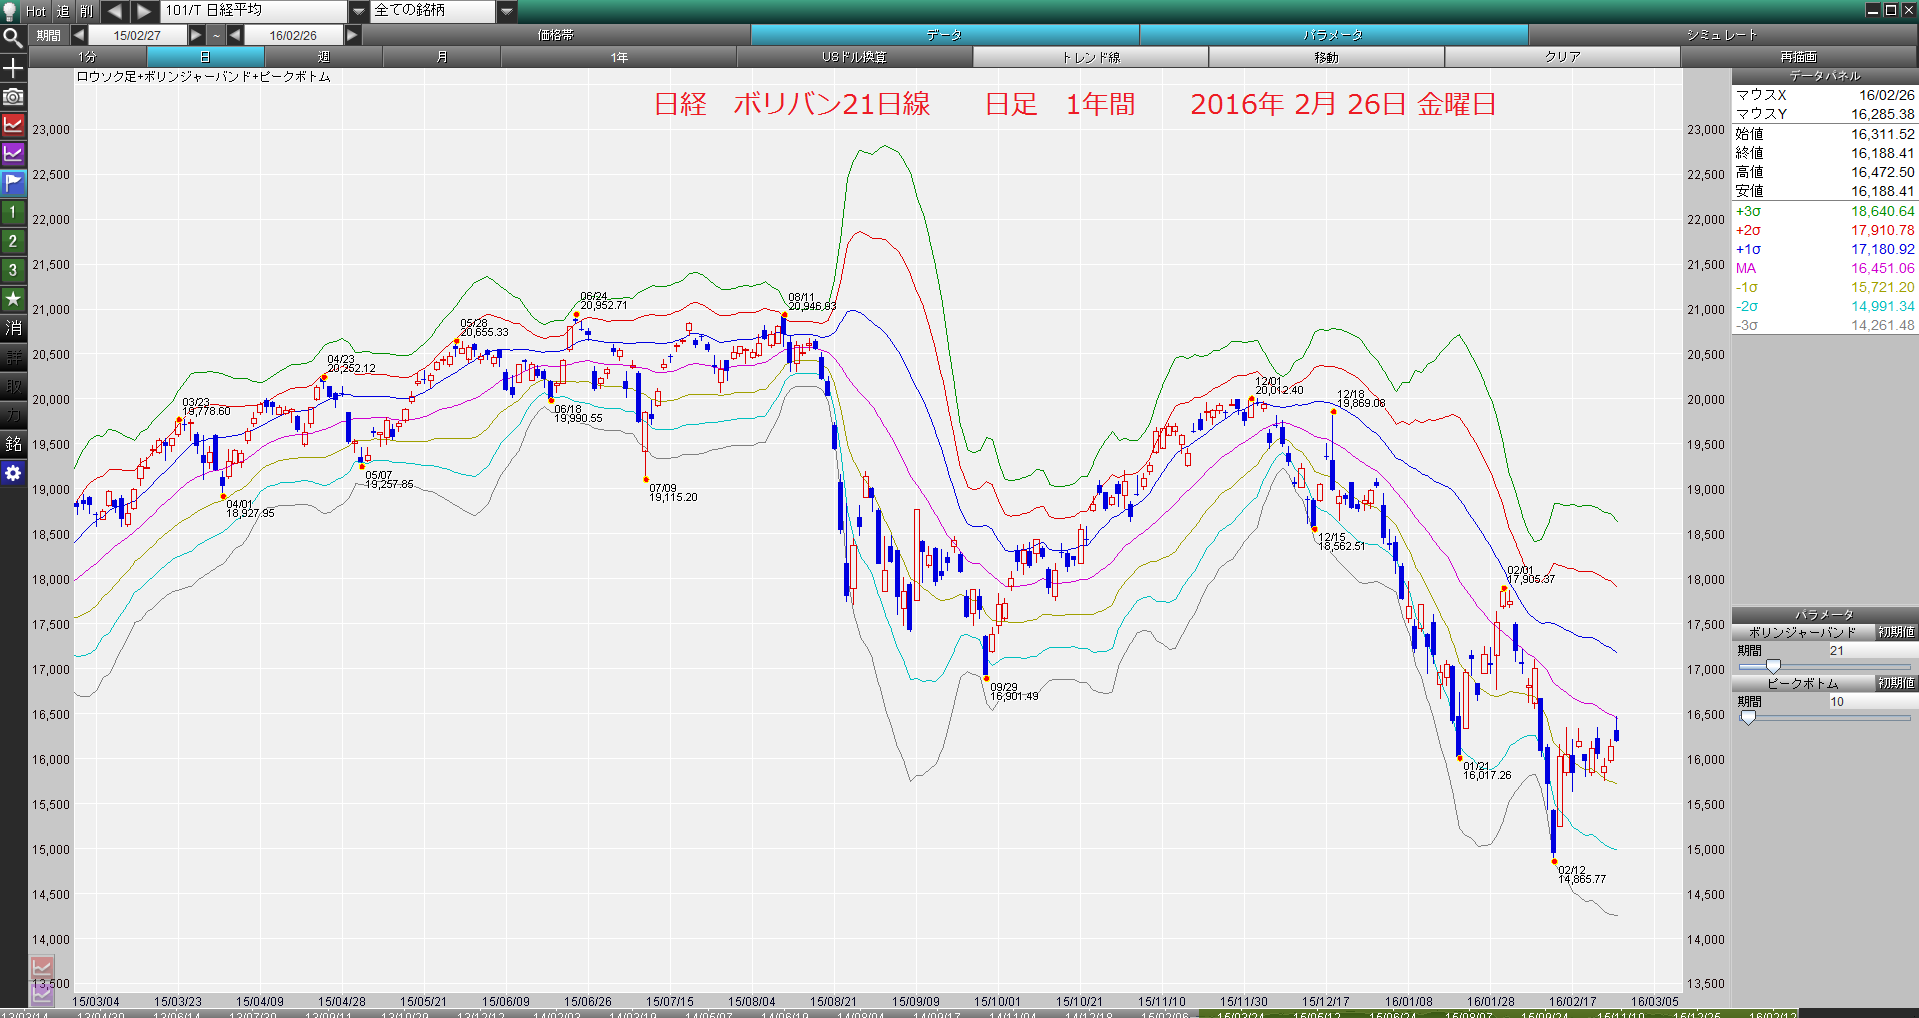Screen dimensions: 1919x1018
Task: Click the blue flag icon
Action: pos(13,183)
